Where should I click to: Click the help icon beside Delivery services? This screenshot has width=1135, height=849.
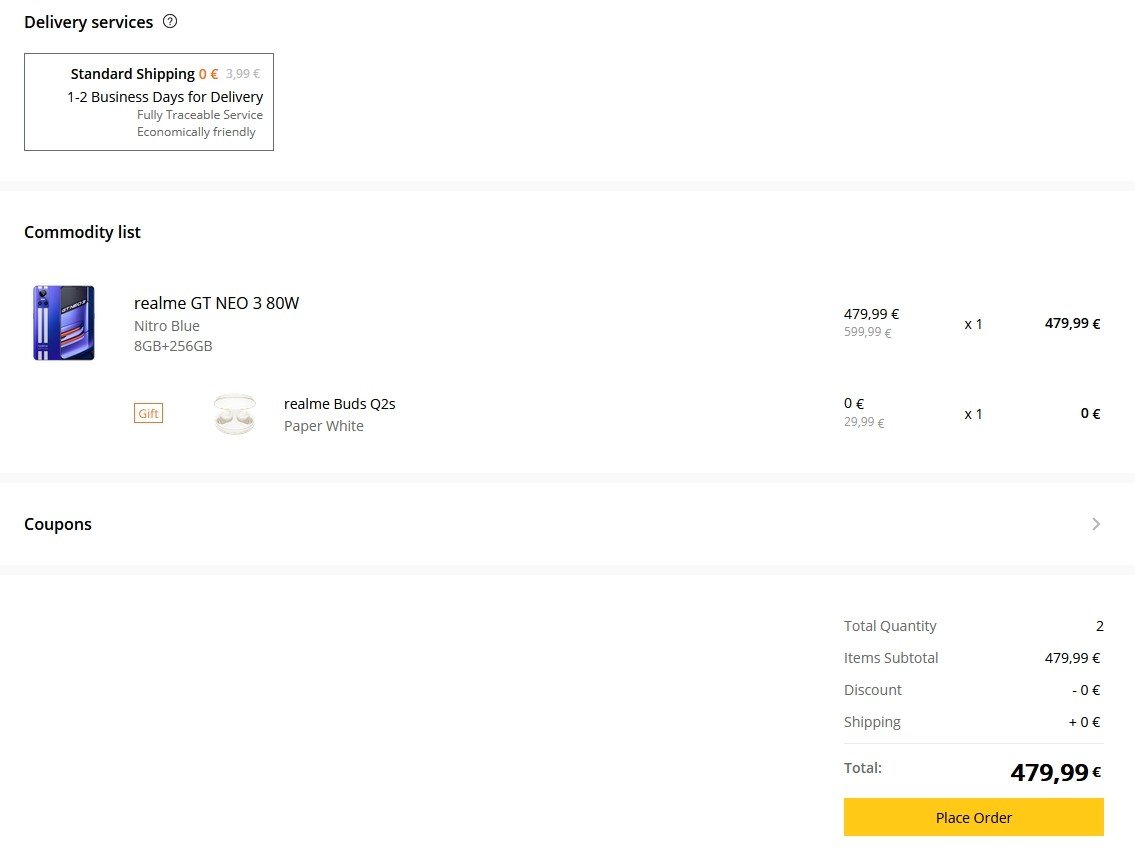pyautogui.click(x=170, y=21)
